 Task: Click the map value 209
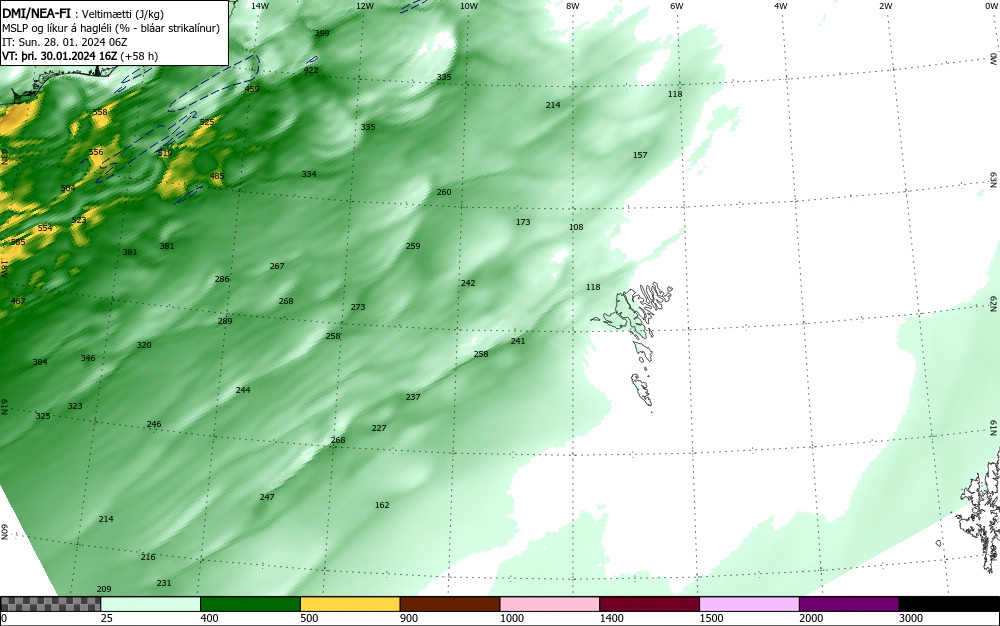(104, 589)
